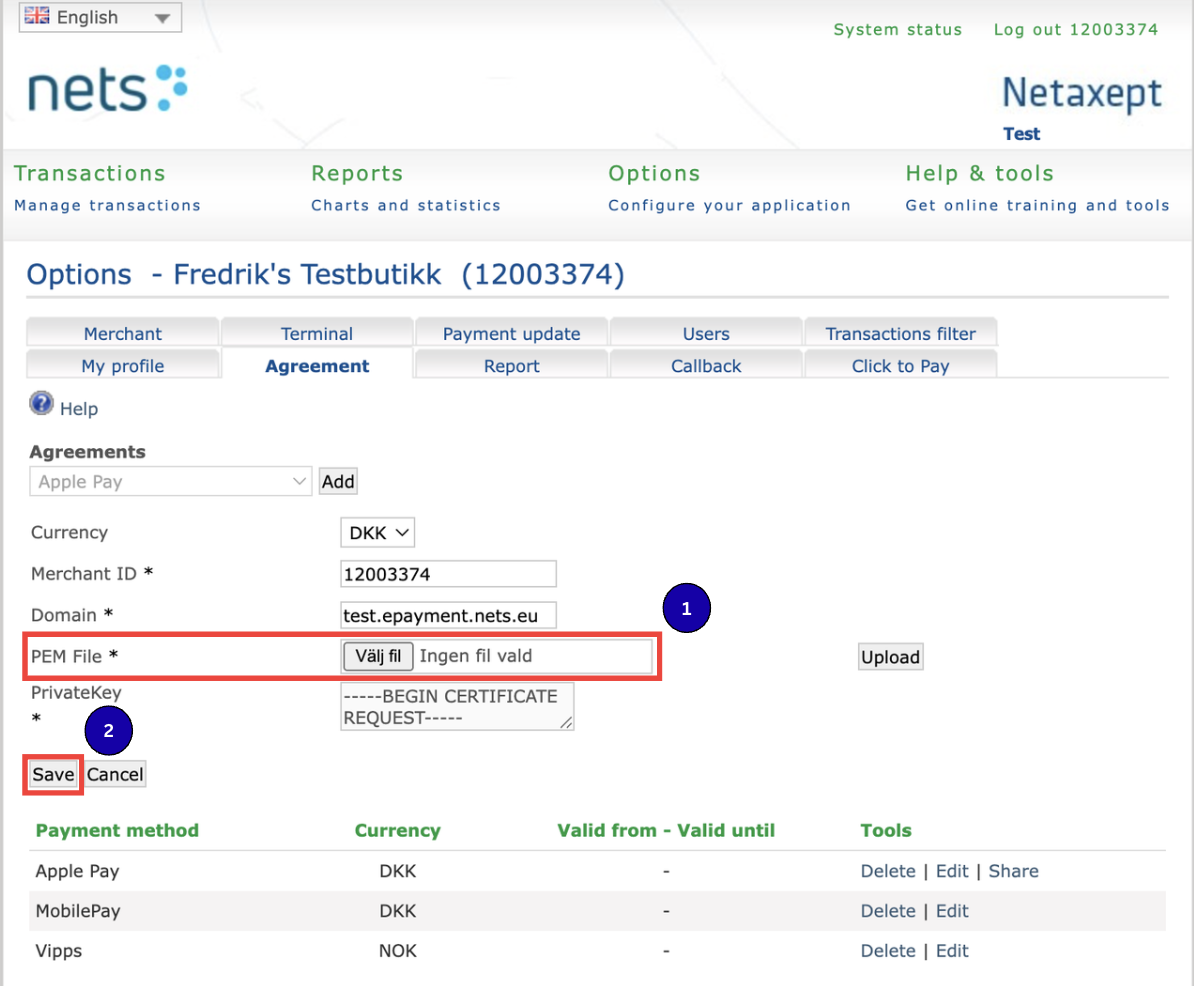Click Charts and statistics subtitle
The width and height of the screenshot is (1194, 986).
(x=406, y=206)
